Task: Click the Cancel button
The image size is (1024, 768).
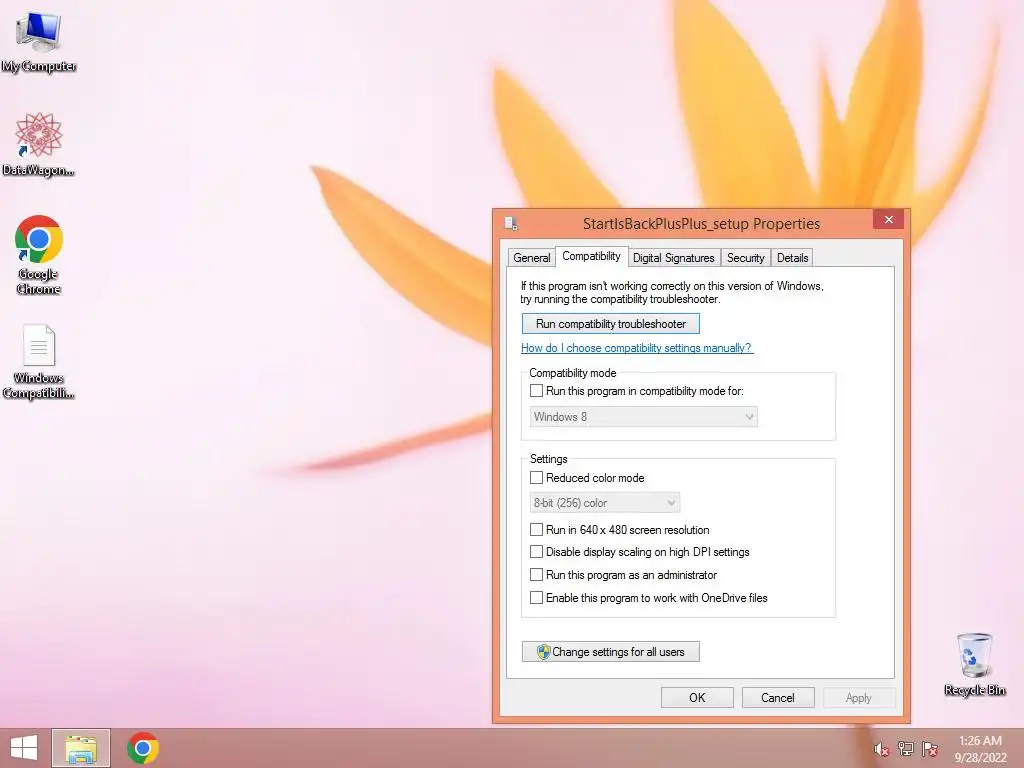Action: click(778, 697)
